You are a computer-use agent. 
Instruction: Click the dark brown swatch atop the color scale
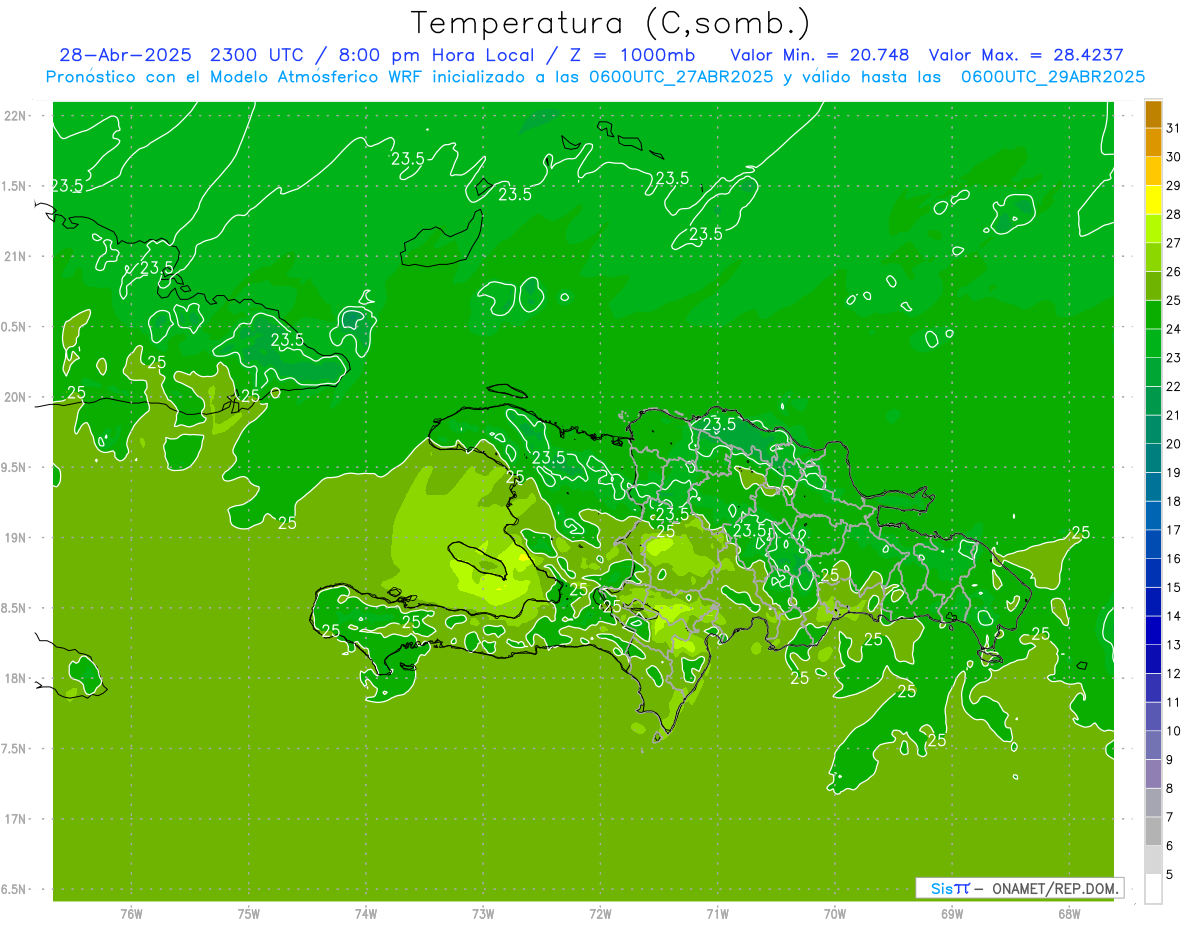pyautogui.click(x=1153, y=114)
